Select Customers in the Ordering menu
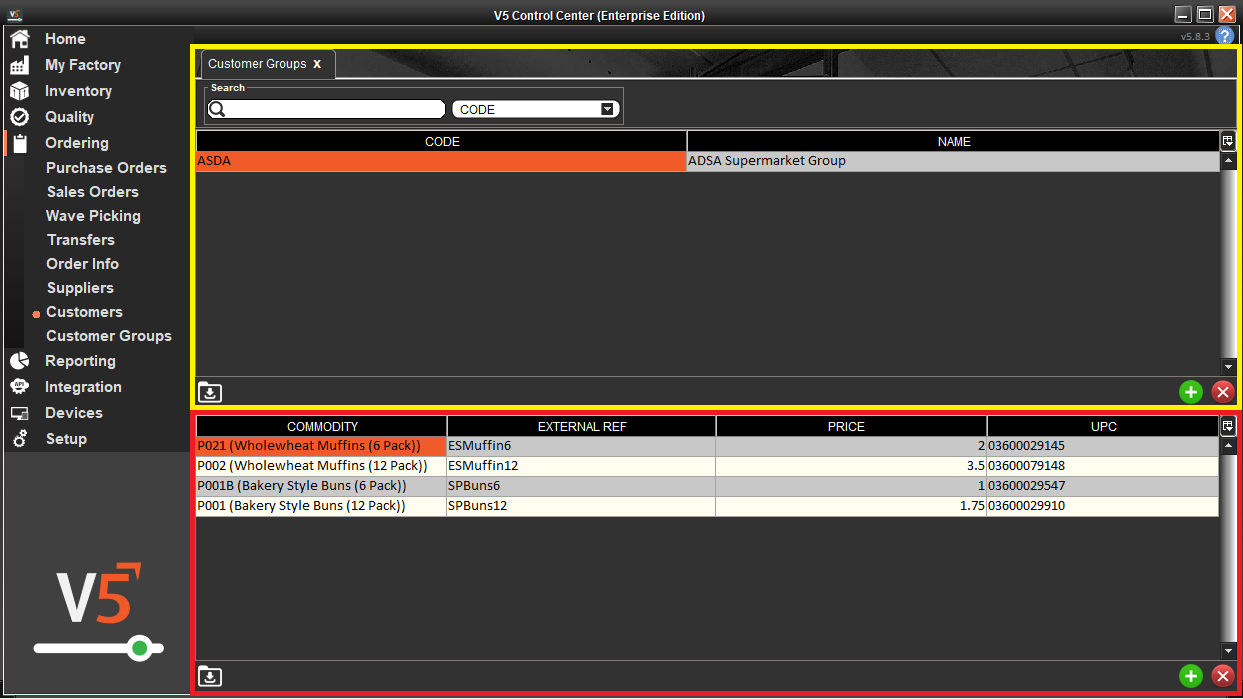The height and width of the screenshot is (699, 1243). [84, 311]
